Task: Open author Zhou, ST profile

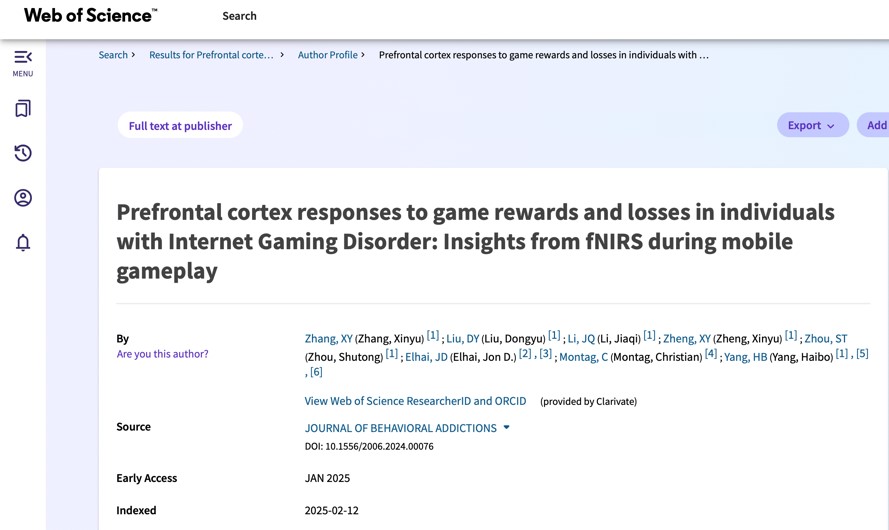Action: (x=826, y=339)
